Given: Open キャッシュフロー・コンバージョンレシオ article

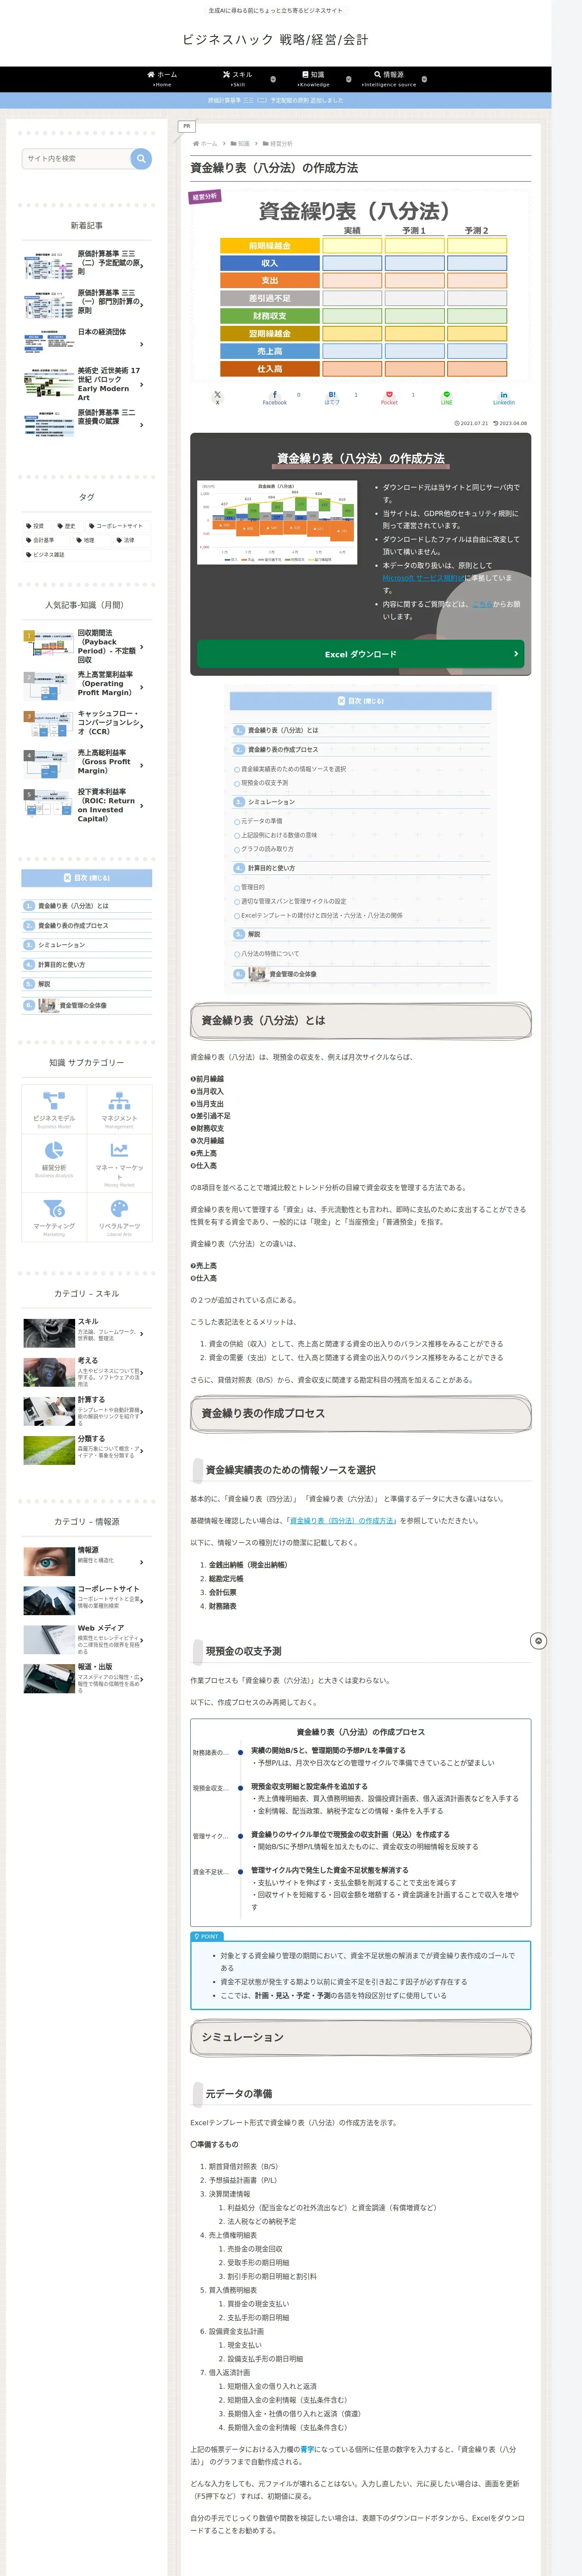Looking at the screenshot, I should pos(87,723).
